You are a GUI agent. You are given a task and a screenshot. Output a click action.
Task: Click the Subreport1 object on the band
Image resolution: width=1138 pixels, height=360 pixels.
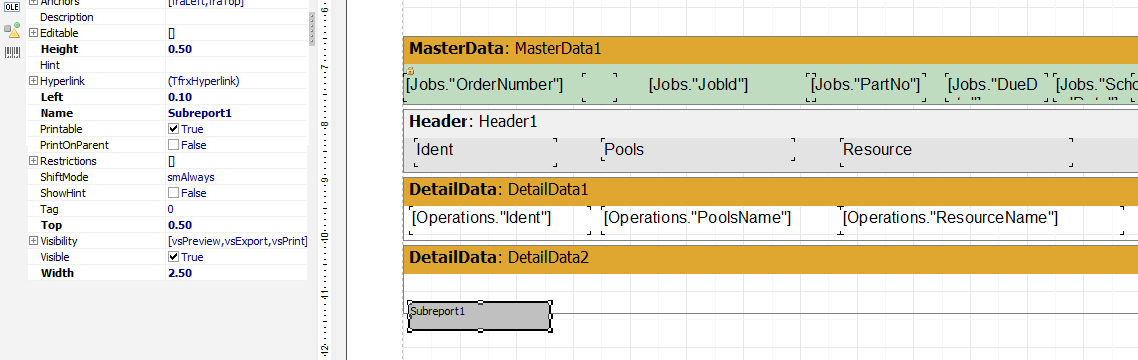coord(479,316)
